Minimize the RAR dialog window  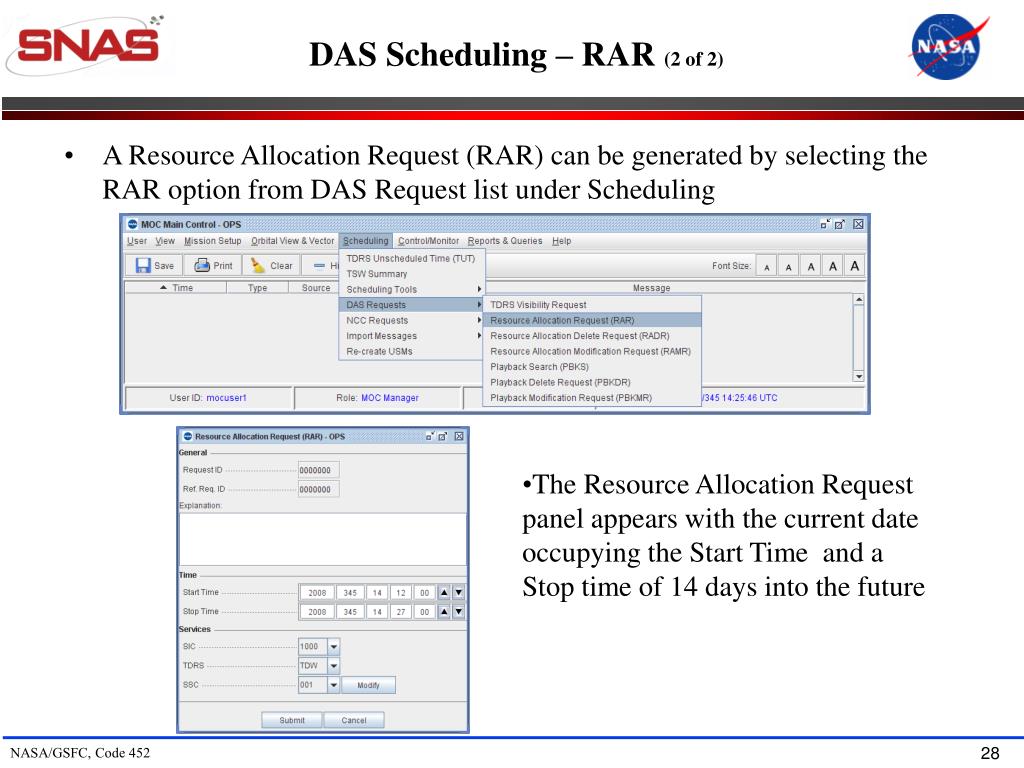[x=430, y=436]
